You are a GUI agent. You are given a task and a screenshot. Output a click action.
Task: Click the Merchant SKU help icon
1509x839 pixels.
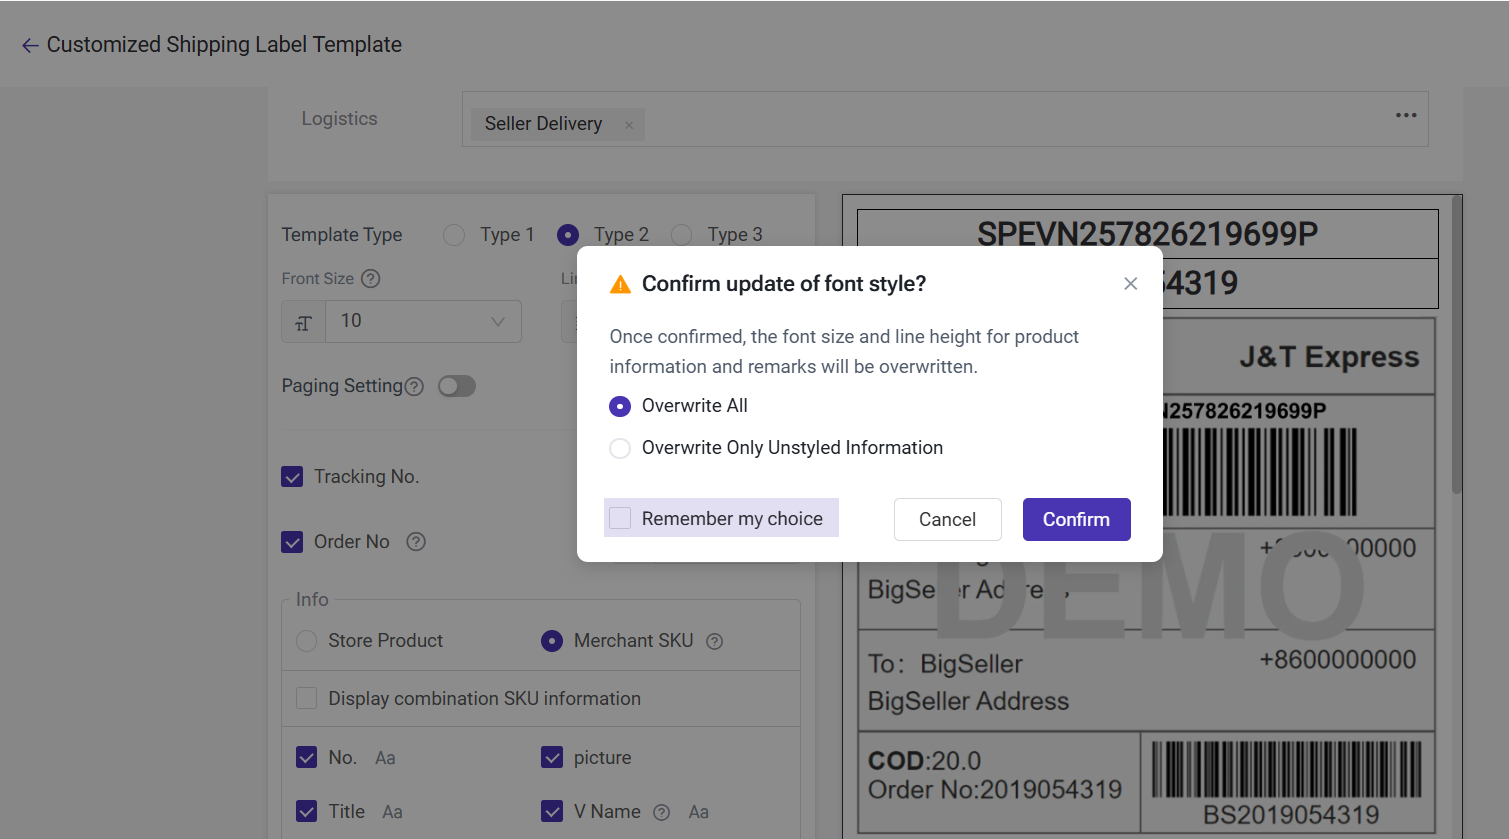(714, 642)
